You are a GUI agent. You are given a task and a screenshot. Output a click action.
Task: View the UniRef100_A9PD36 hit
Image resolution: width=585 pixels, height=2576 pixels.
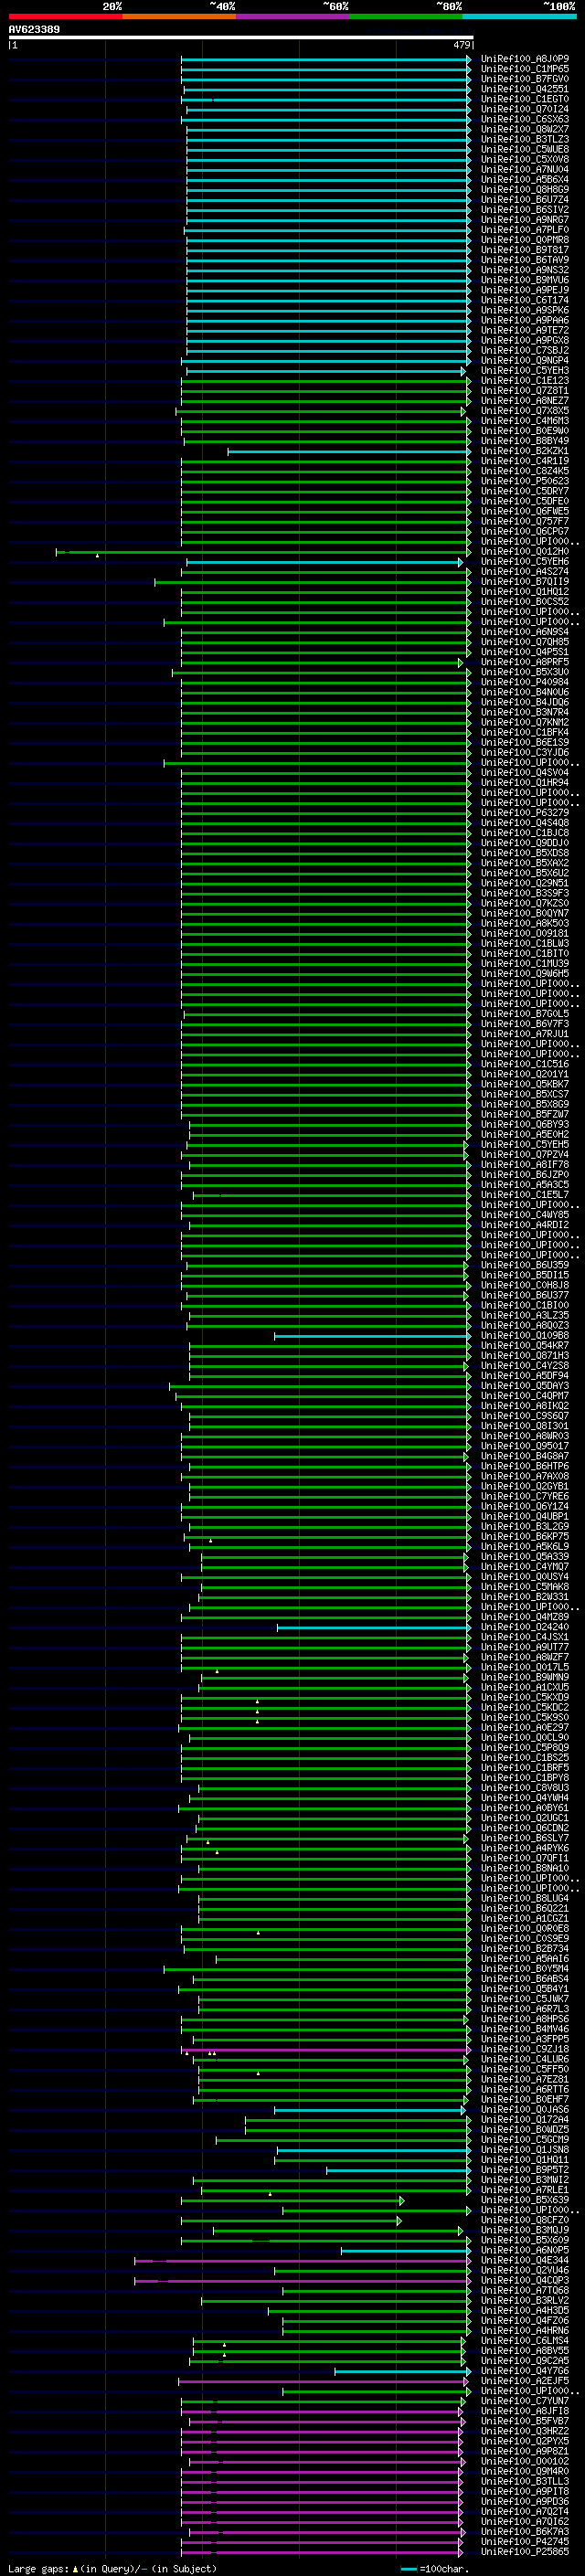pyautogui.click(x=525, y=2502)
